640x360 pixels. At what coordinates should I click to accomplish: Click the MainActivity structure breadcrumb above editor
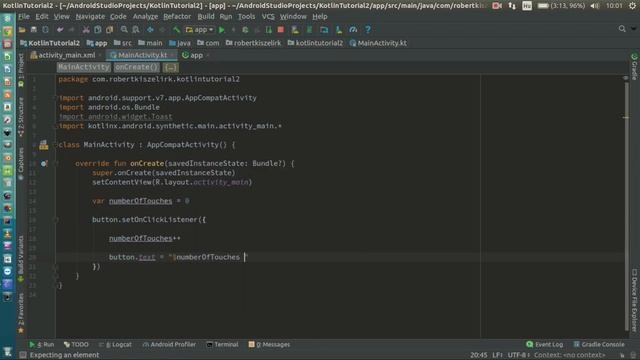click(84, 67)
